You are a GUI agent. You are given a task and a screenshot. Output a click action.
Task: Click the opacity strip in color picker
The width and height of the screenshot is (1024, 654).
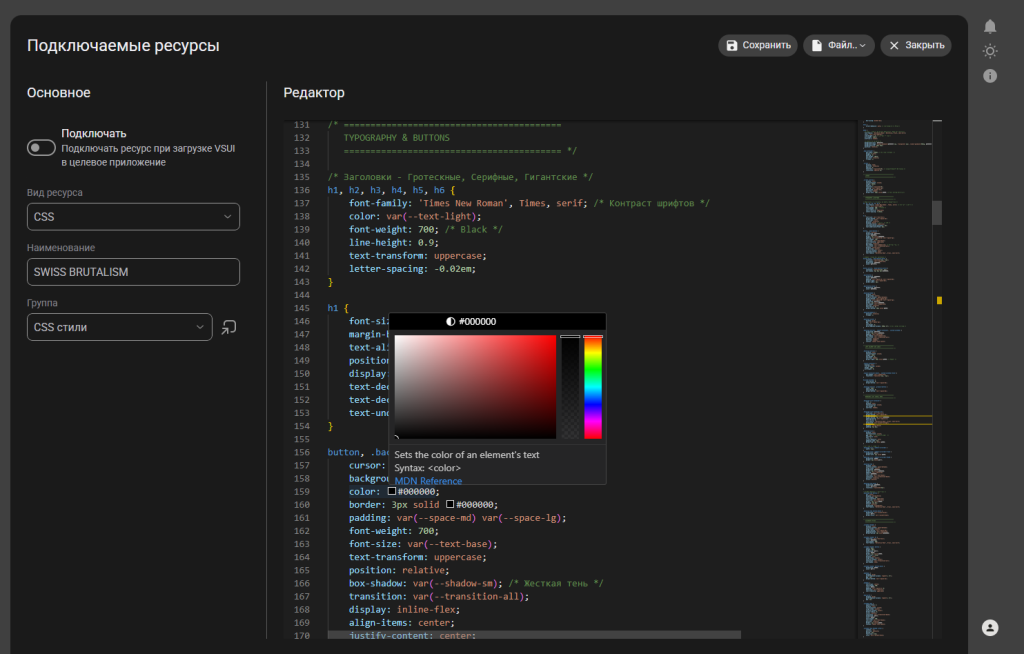click(570, 387)
